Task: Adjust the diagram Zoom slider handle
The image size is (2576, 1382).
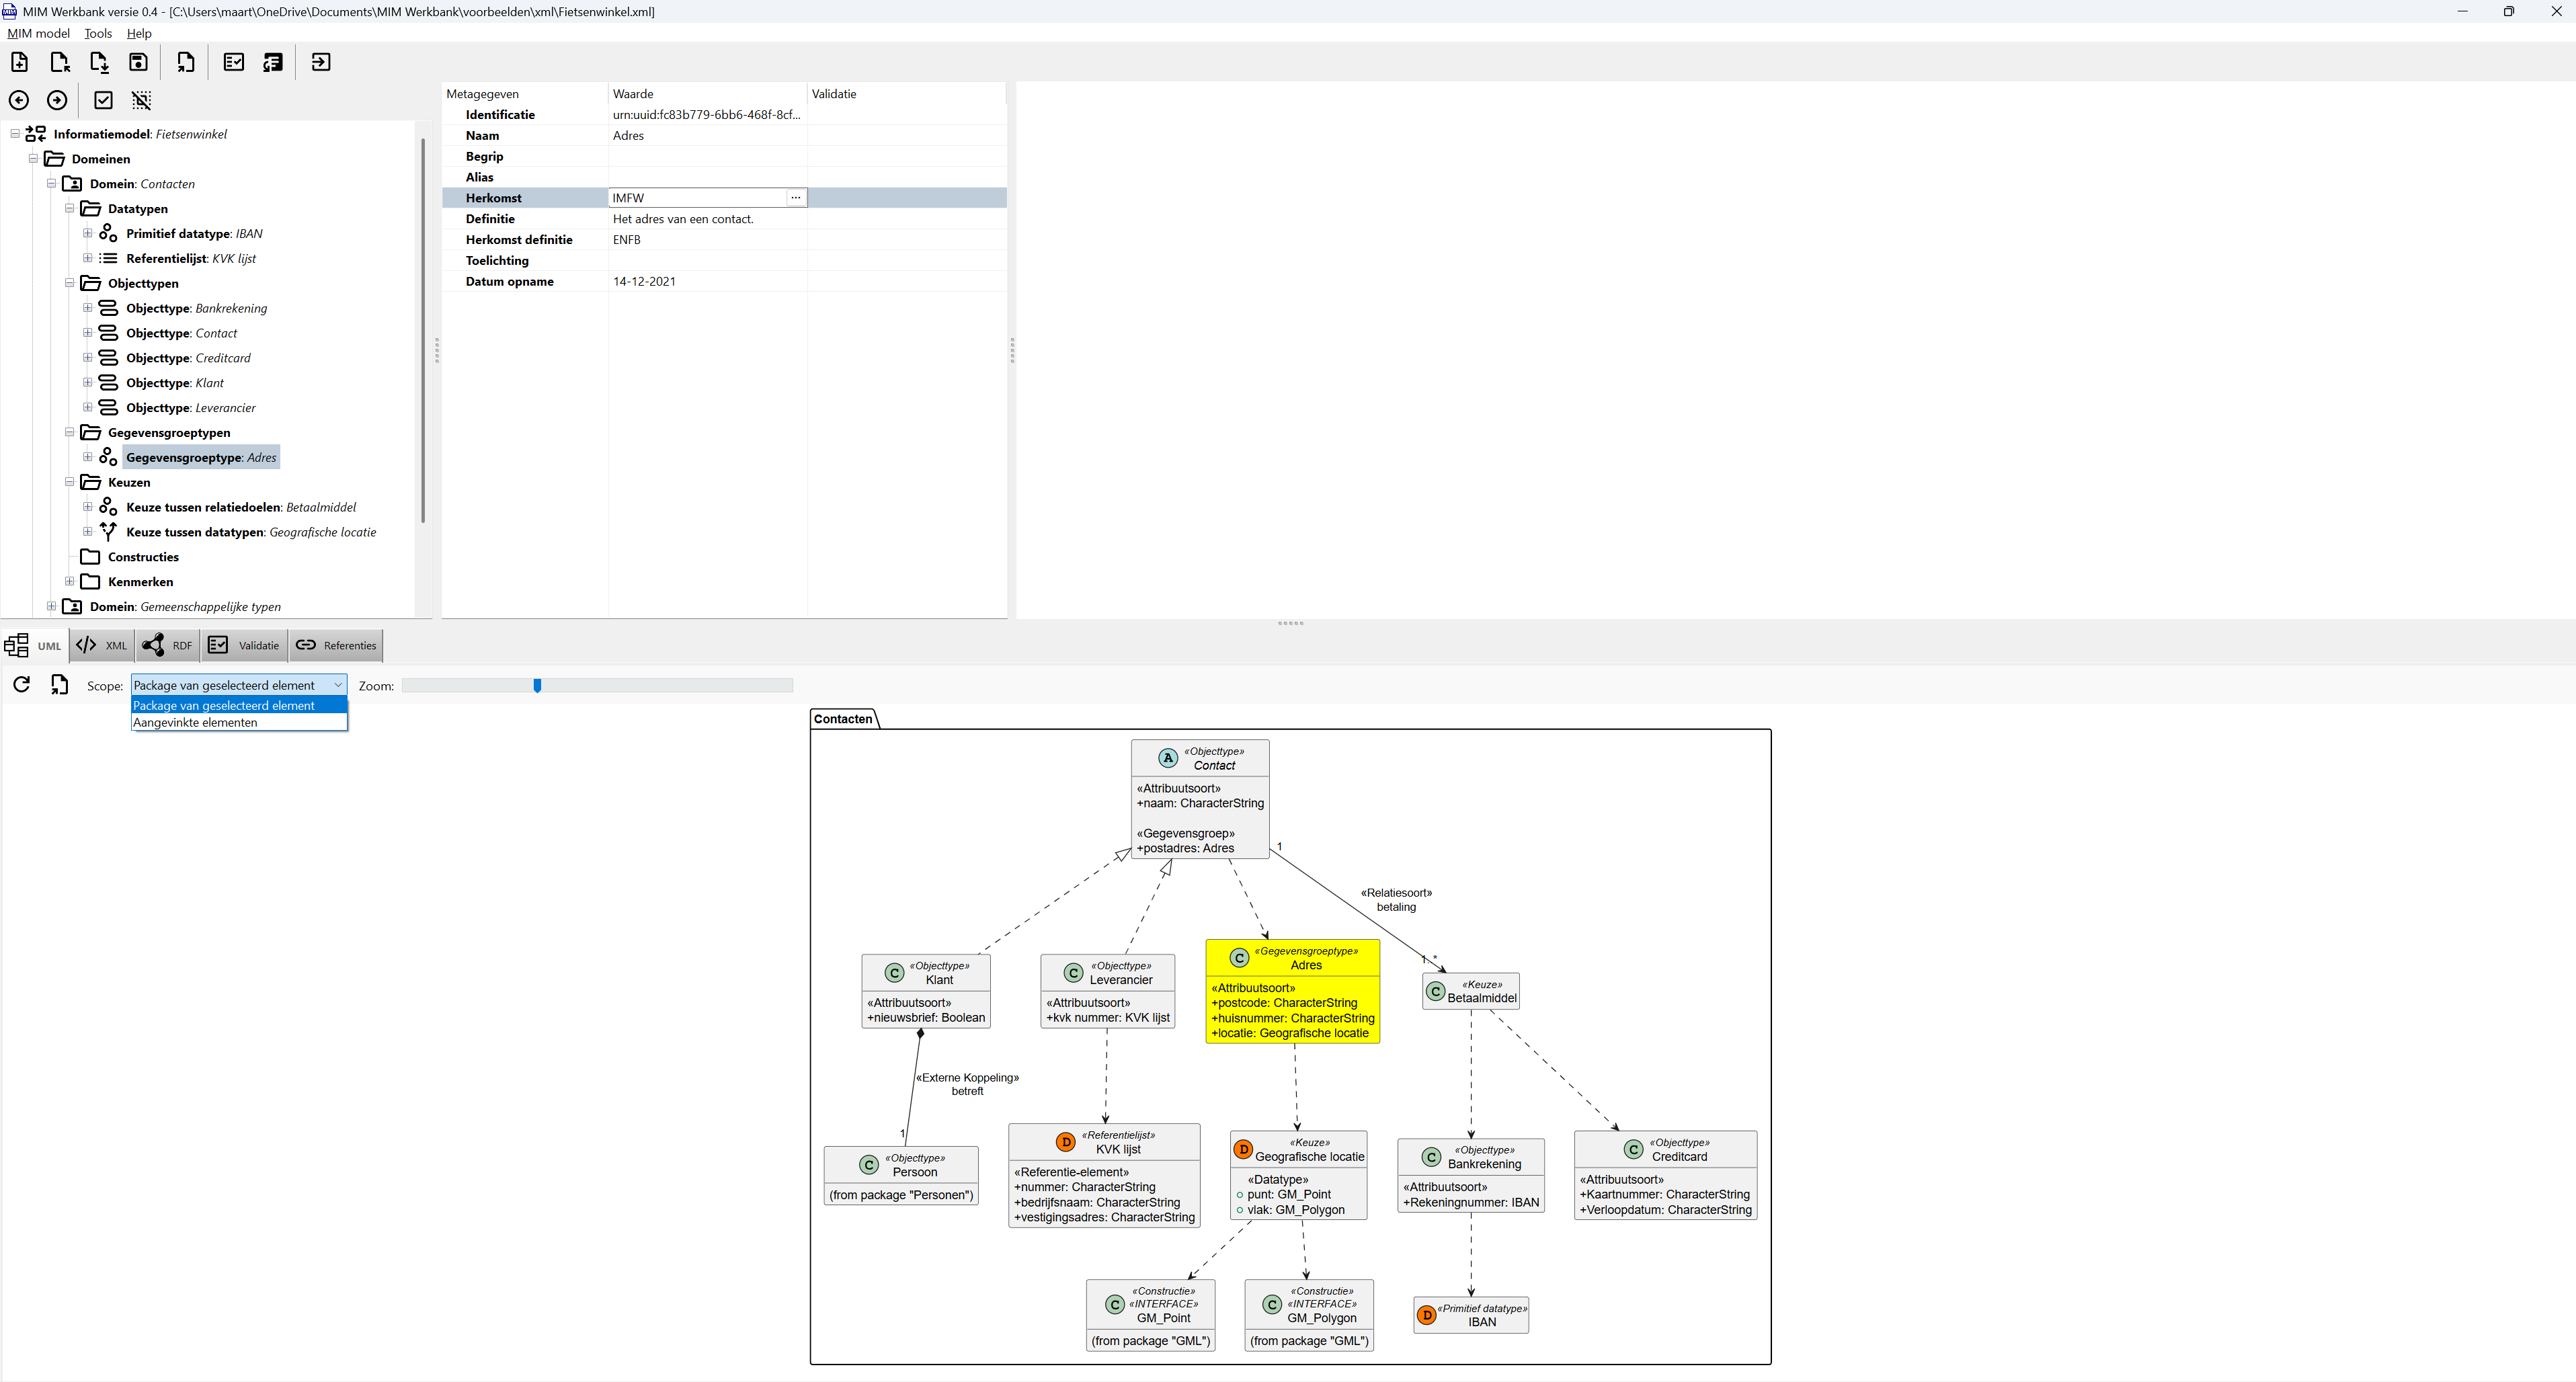Action: point(537,685)
